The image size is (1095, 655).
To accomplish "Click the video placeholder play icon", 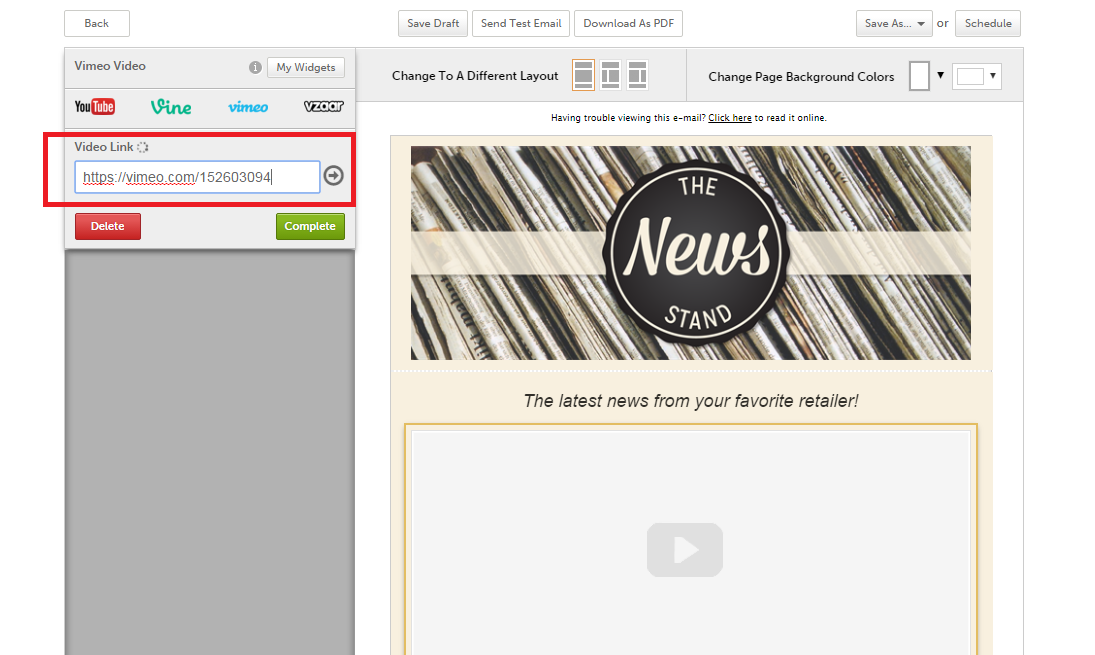I will [x=685, y=550].
